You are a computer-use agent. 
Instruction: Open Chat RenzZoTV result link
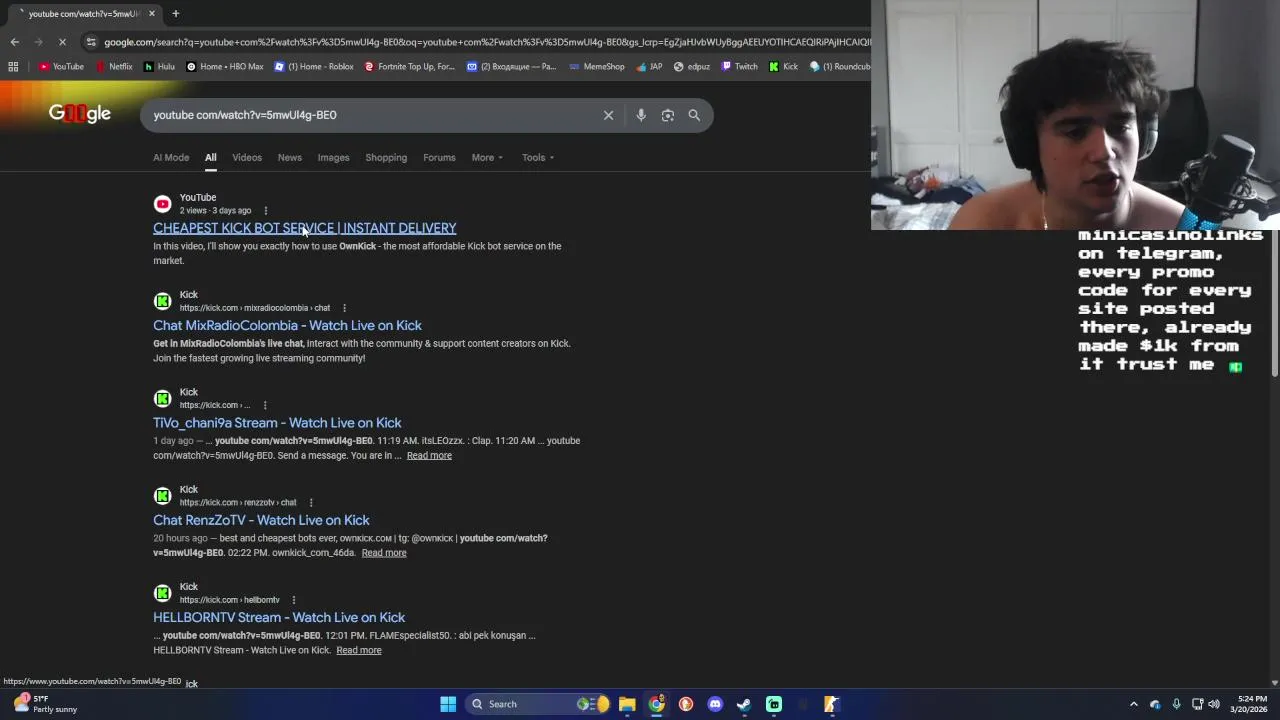click(261, 520)
